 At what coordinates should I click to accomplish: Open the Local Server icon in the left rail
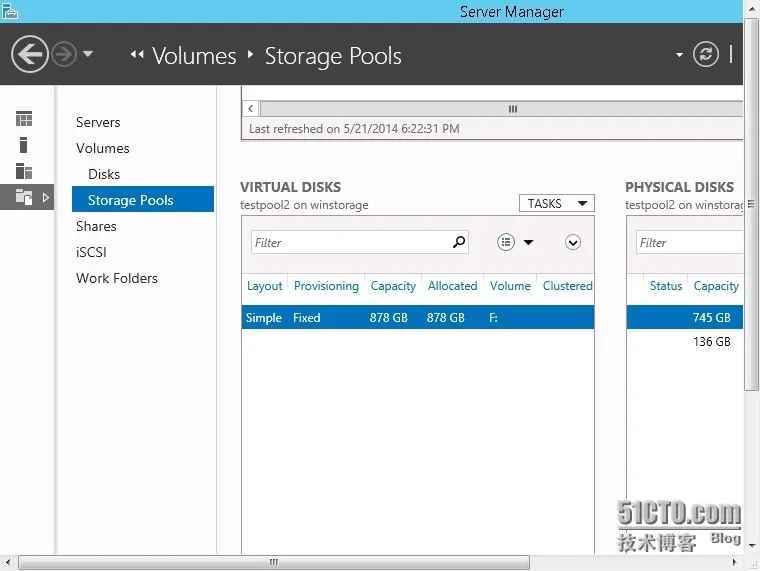pyautogui.click(x=23, y=144)
